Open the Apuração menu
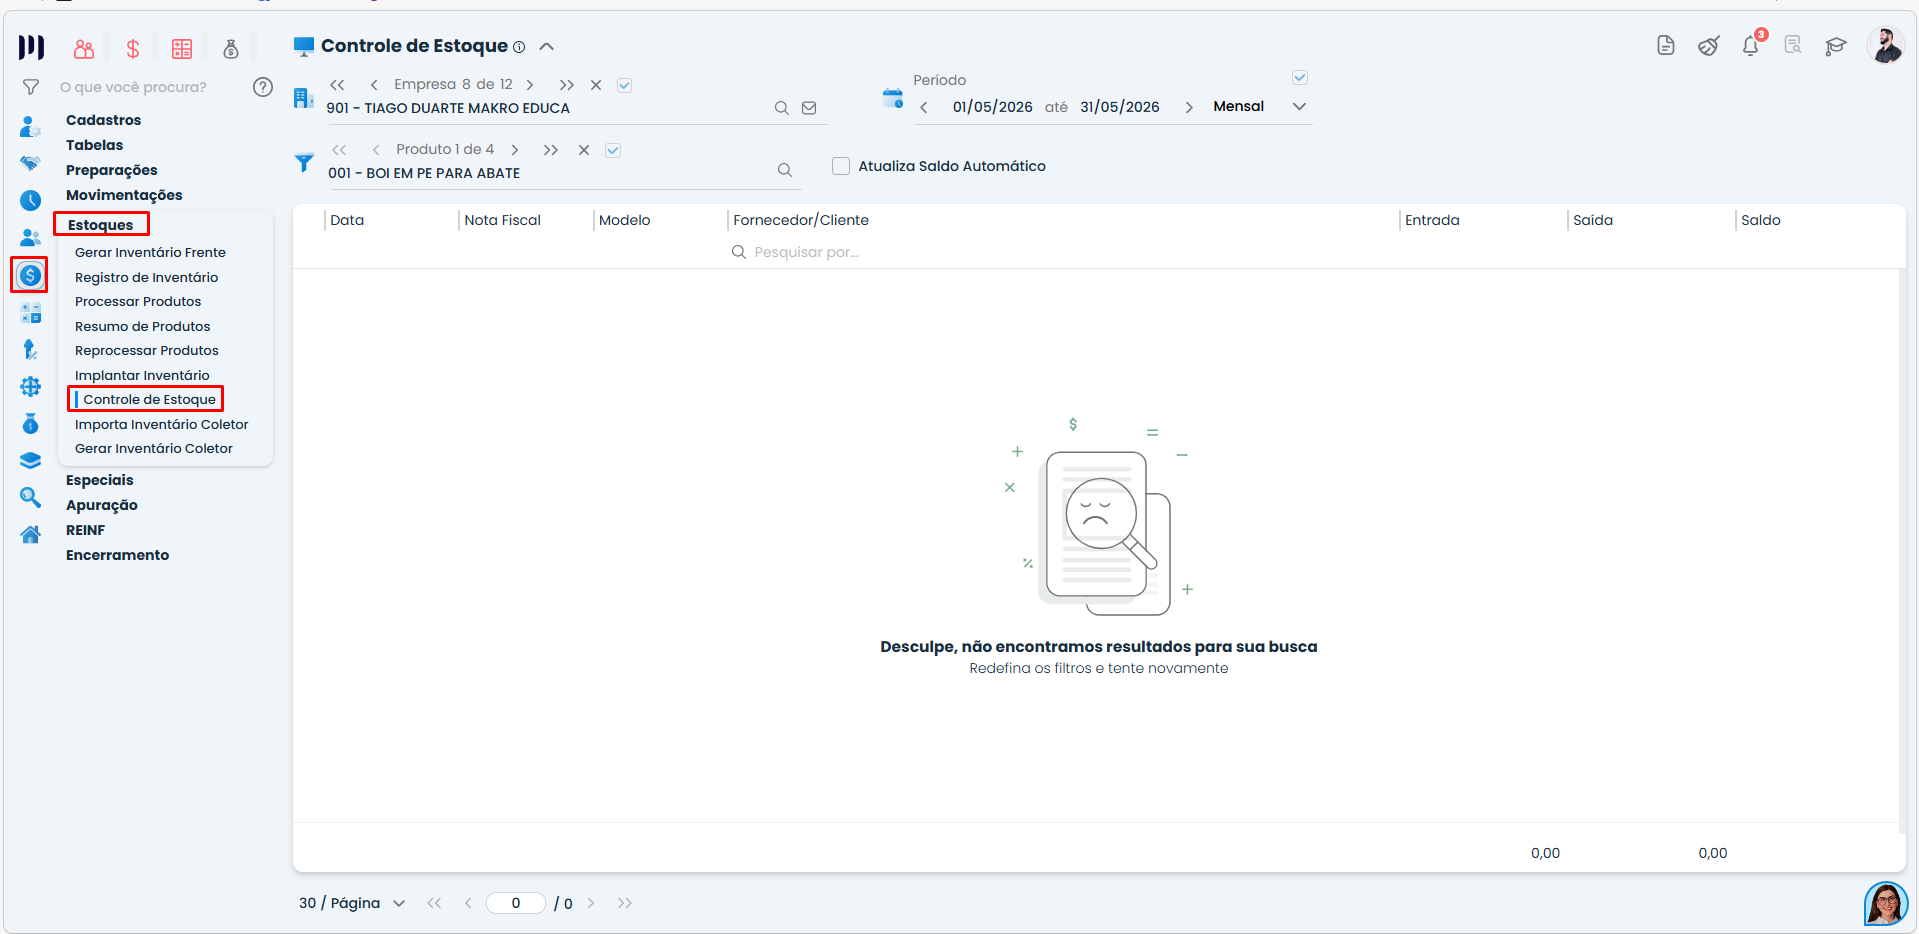The width and height of the screenshot is (1919, 934). click(101, 505)
